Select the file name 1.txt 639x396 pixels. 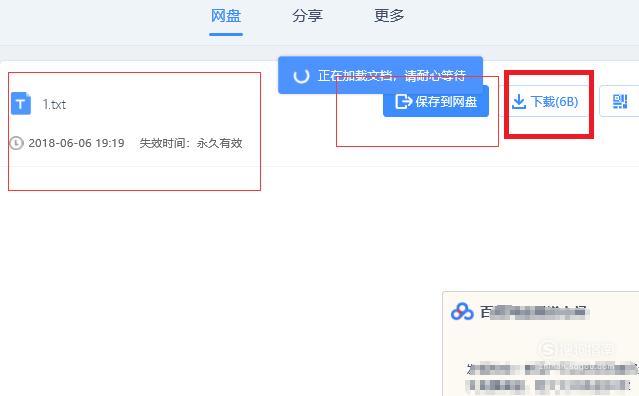click(x=54, y=105)
